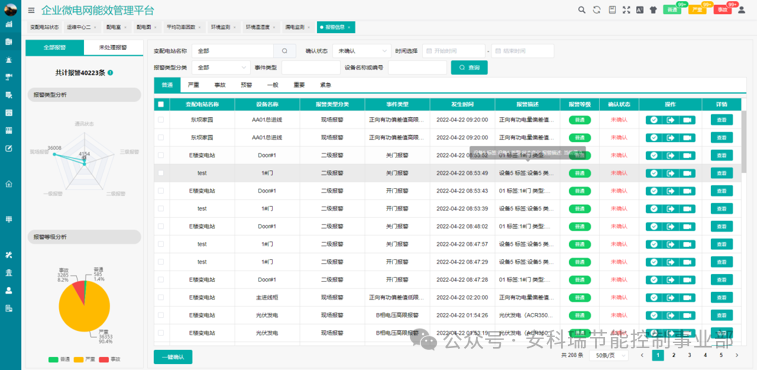Tick checkbox for Door#1 row at 08:48:02

[161, 226]
